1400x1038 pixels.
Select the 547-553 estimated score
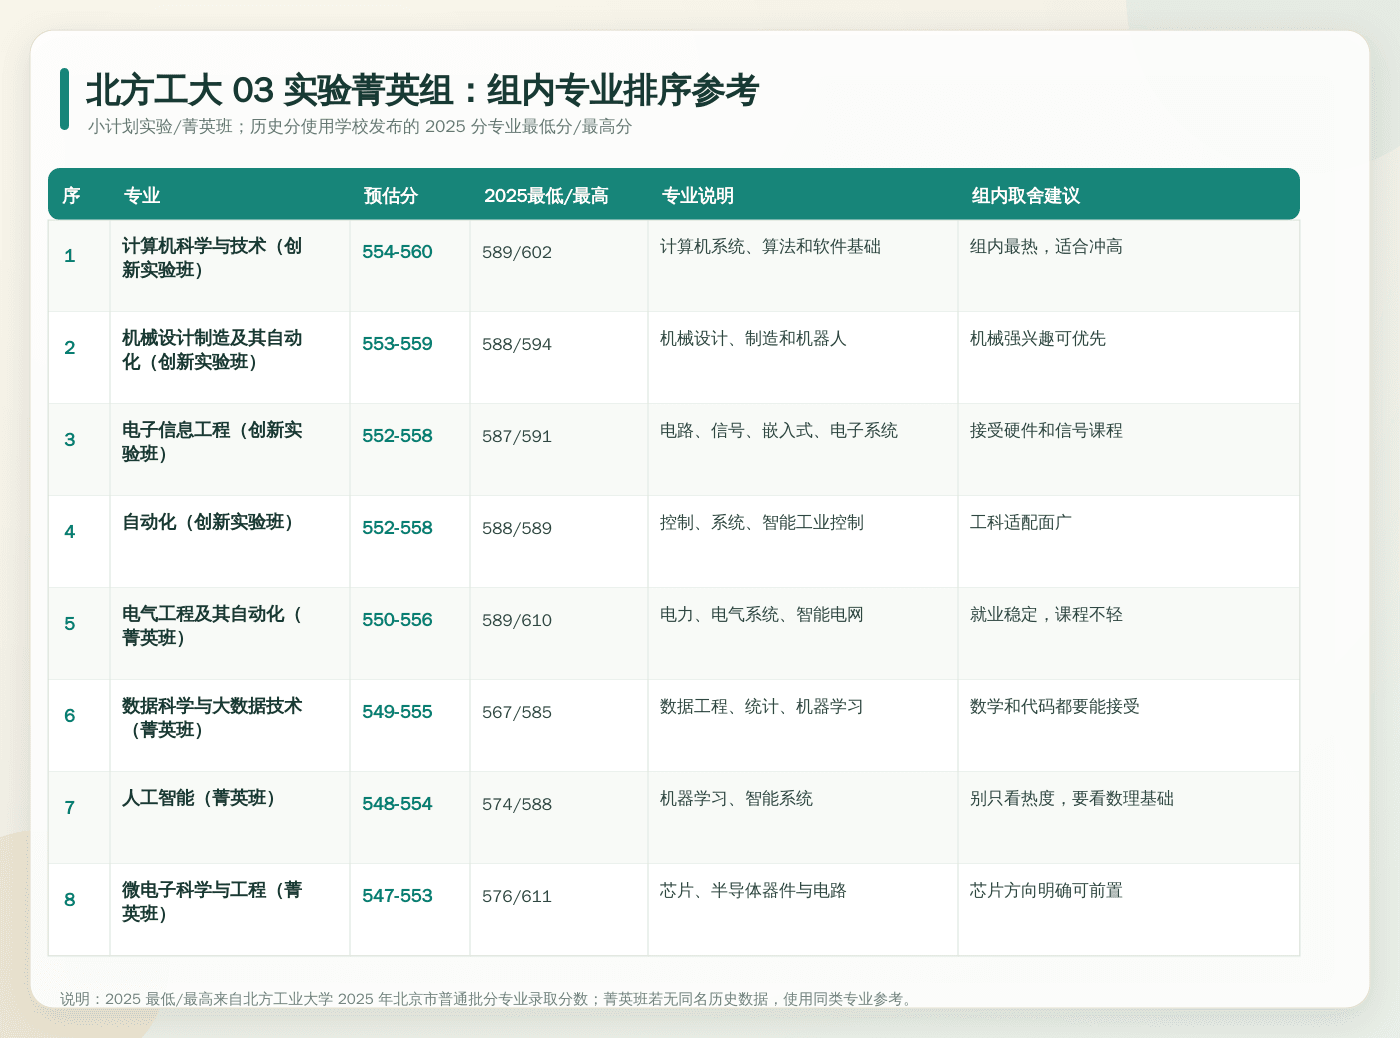point(397,896)
